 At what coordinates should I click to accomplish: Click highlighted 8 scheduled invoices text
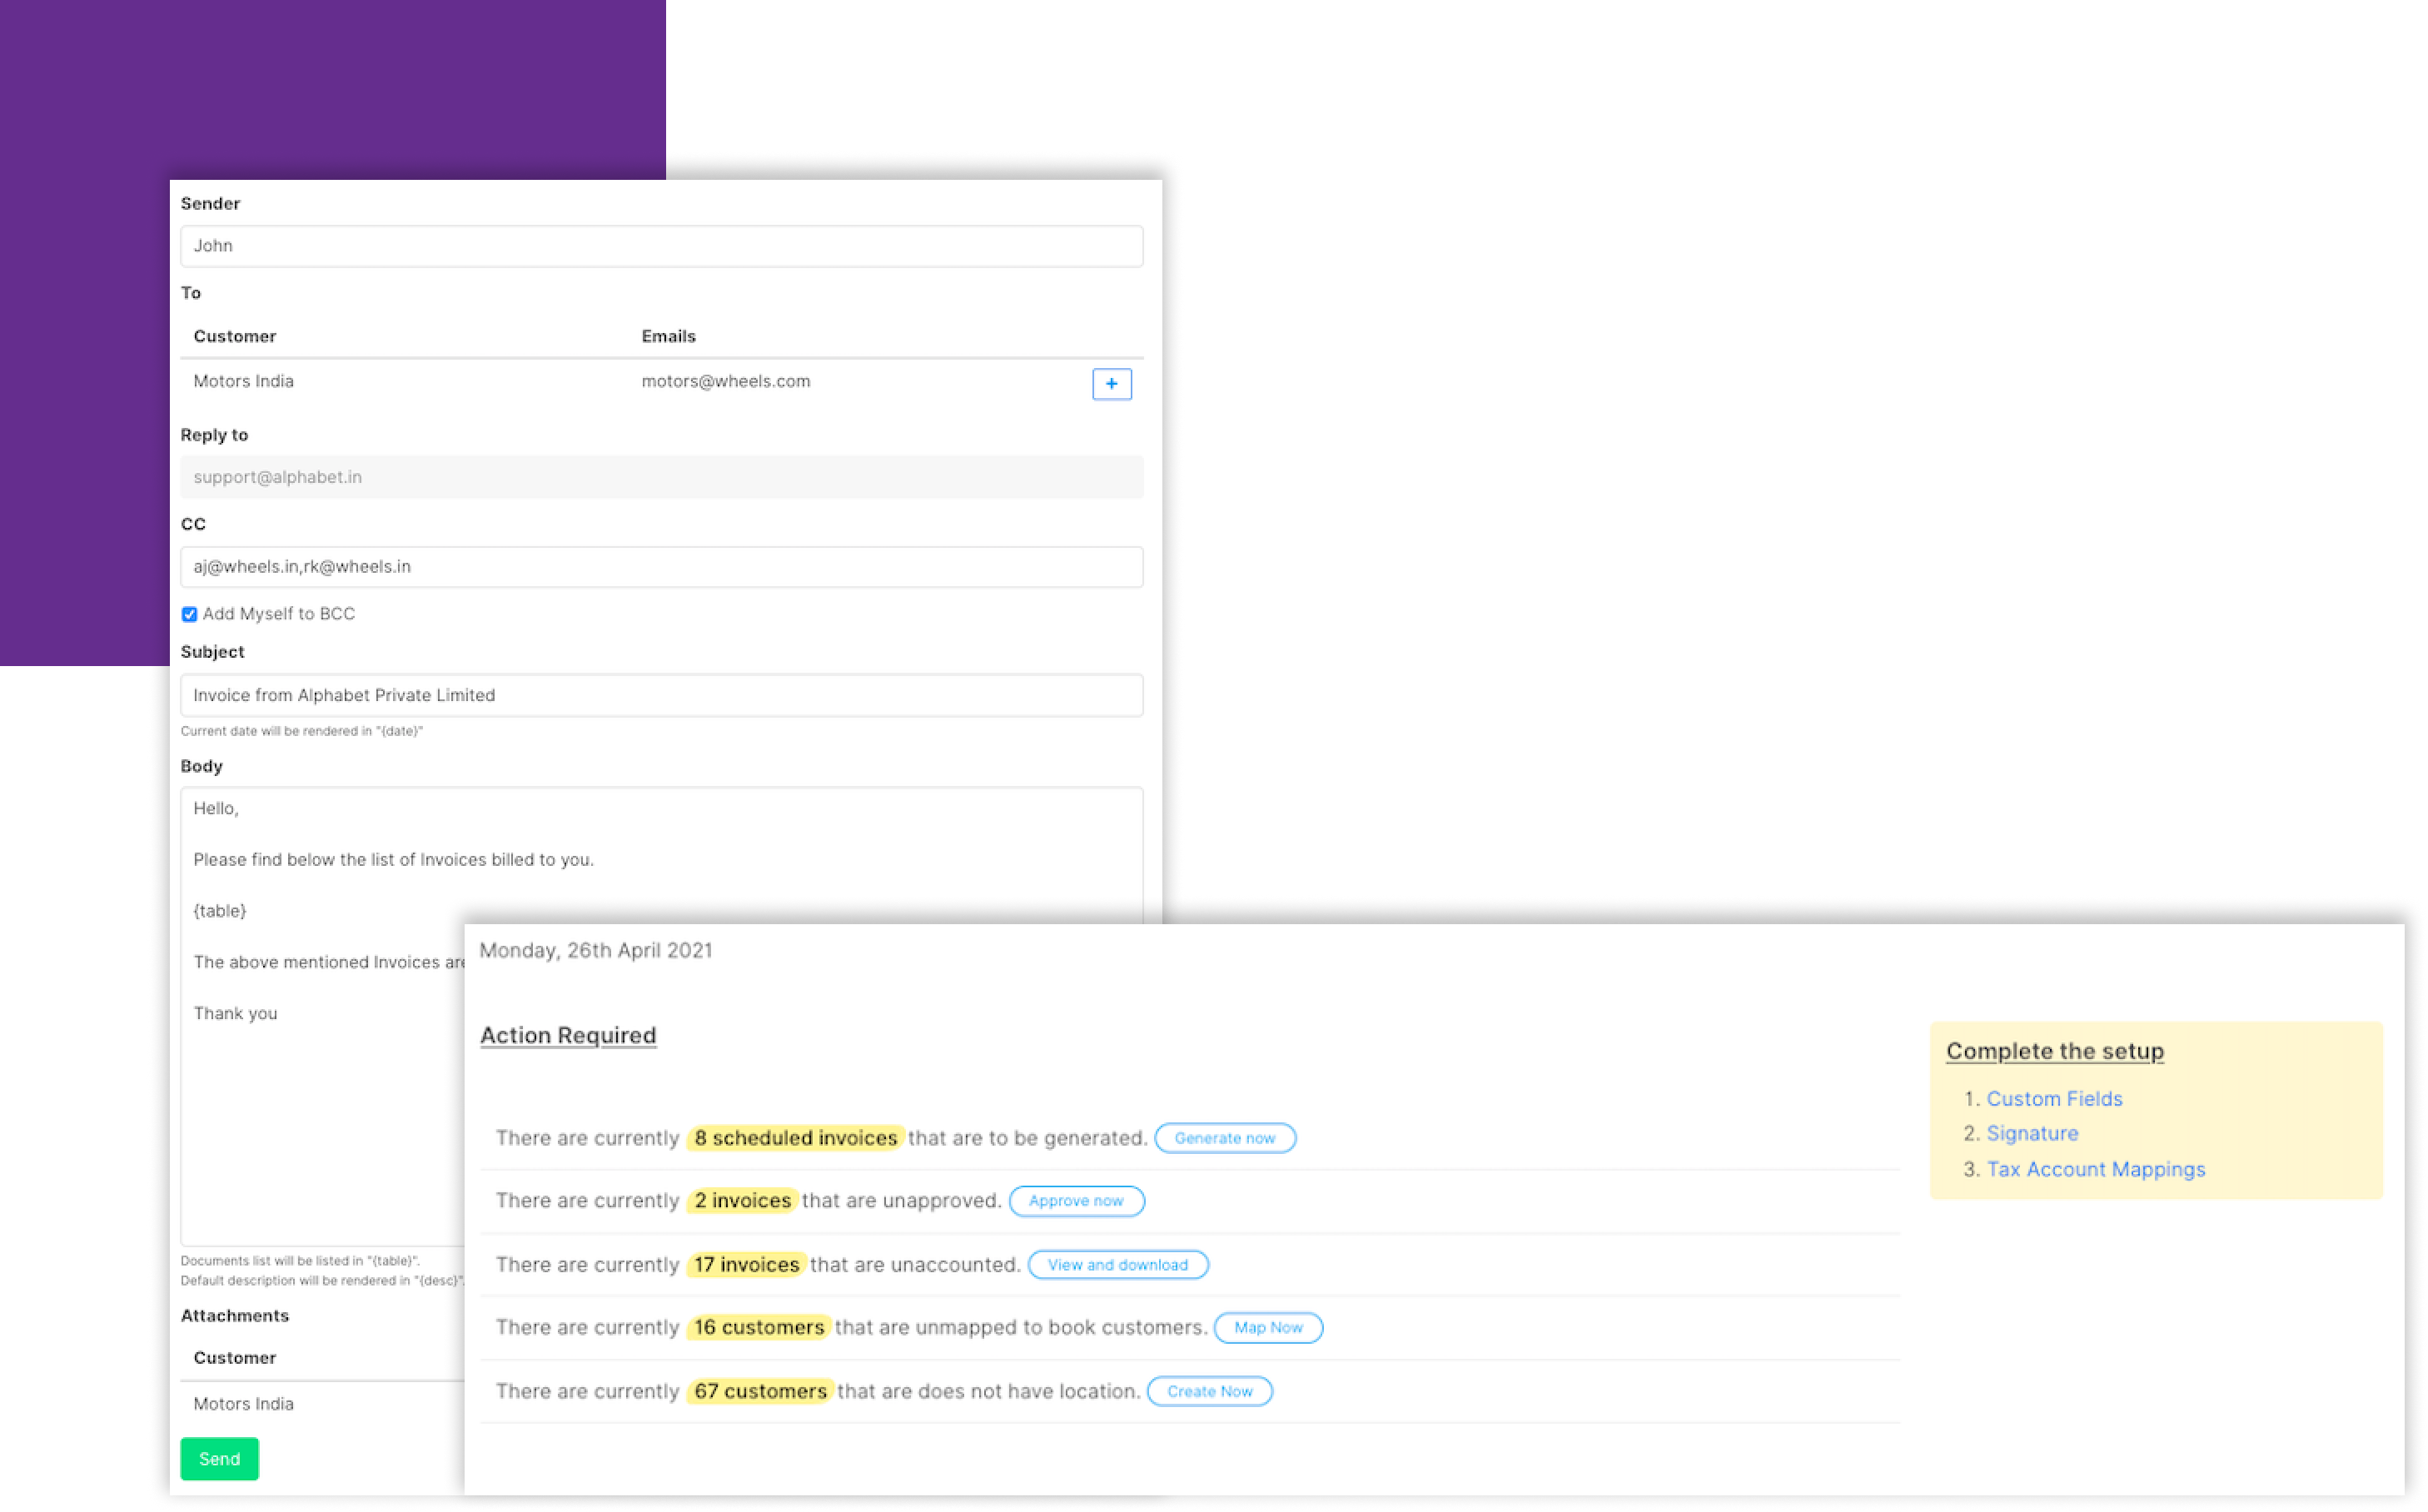pos(795,1138)
